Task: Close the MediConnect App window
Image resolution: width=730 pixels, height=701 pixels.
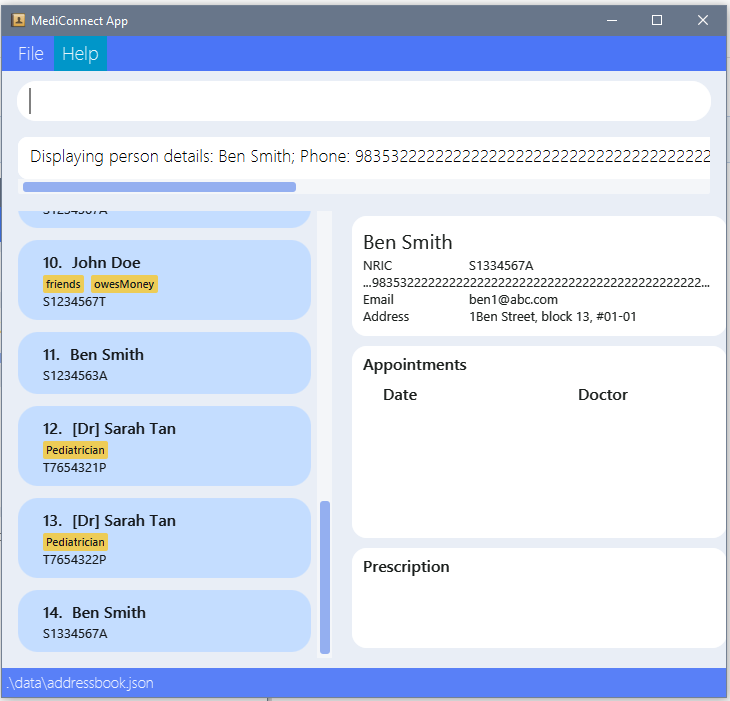Action: tap(703, 20)
